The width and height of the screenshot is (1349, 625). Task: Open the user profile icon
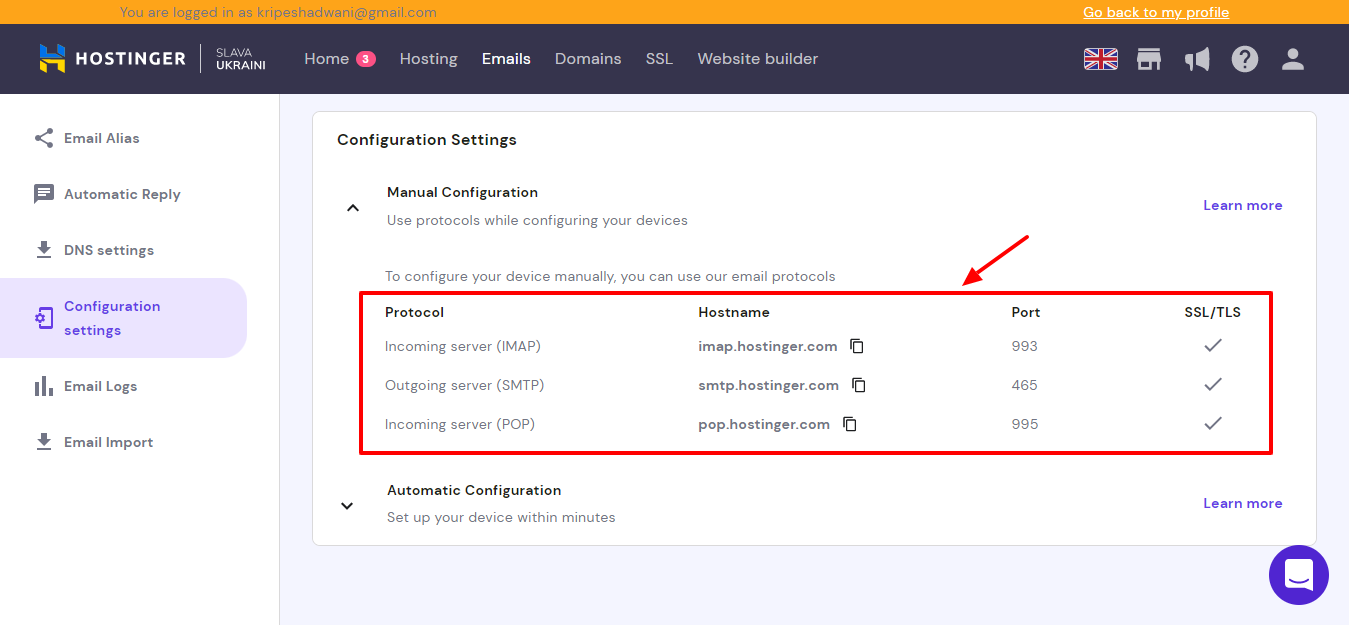coord(1293,59)
